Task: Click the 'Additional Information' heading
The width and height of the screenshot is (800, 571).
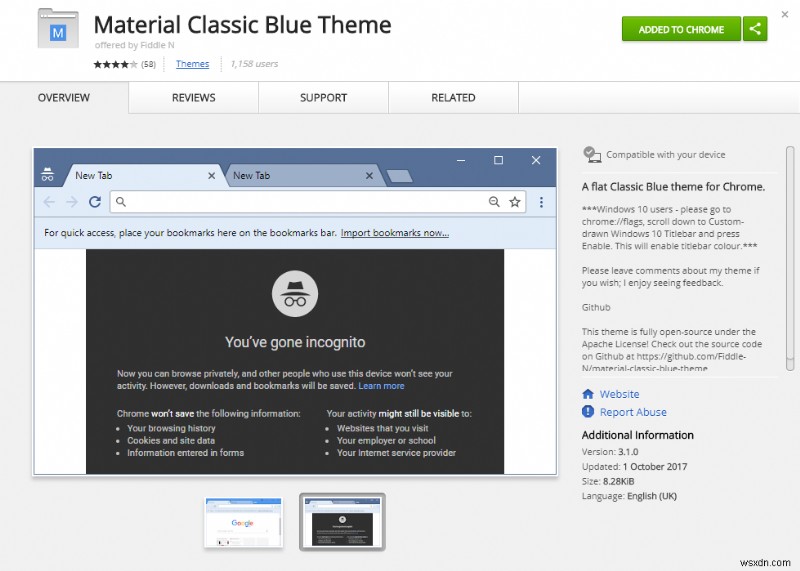Action: tap(638, 435)
